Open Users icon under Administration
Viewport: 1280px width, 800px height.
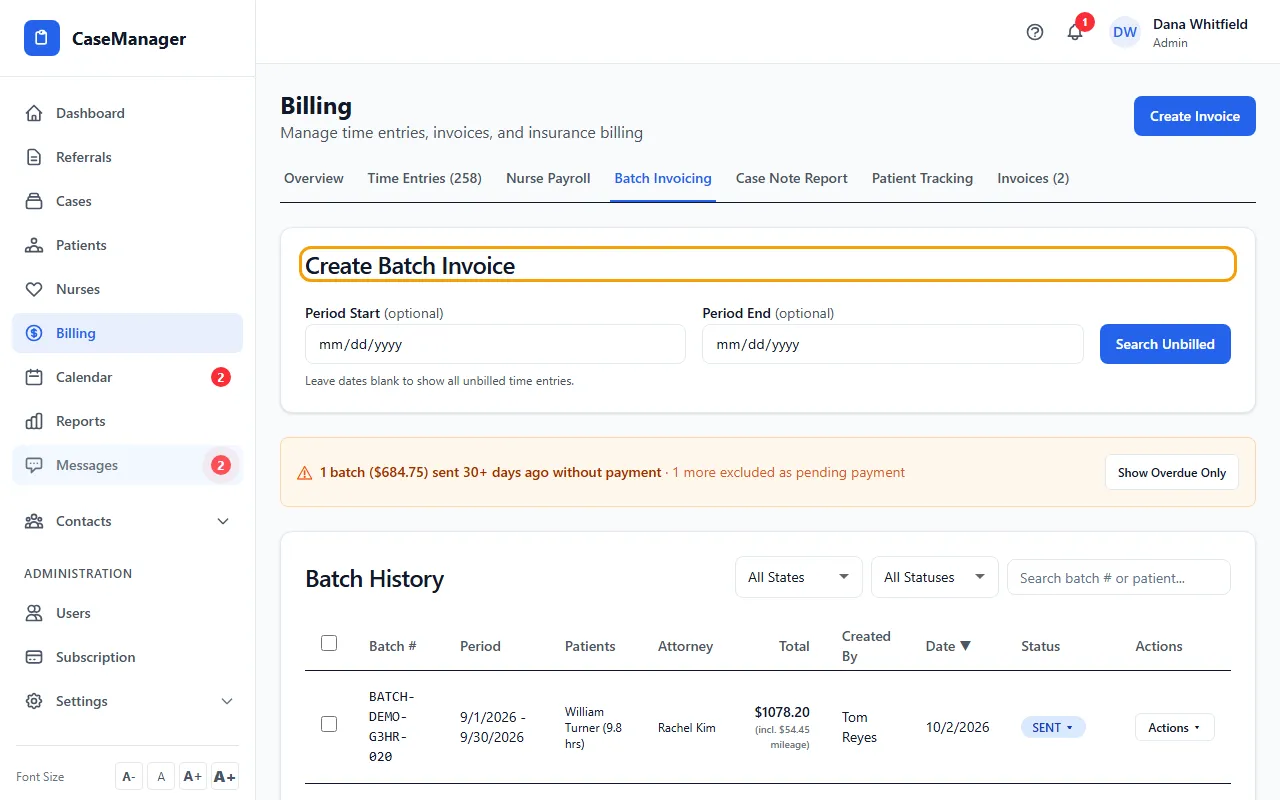click(x=34, y=613)
